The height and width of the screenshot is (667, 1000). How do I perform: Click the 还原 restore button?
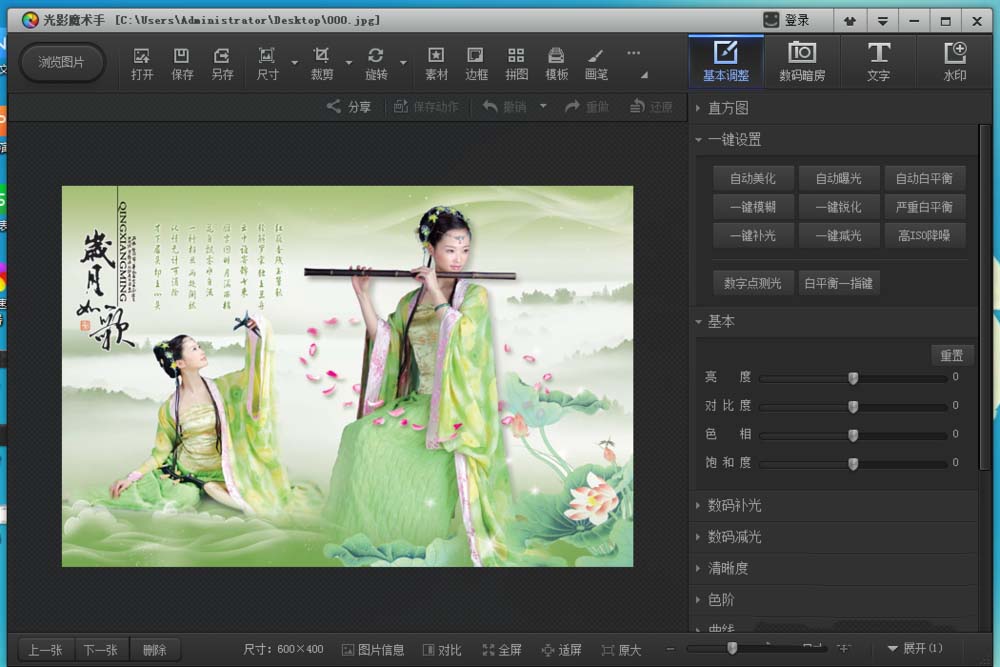(x=651, y=106)
